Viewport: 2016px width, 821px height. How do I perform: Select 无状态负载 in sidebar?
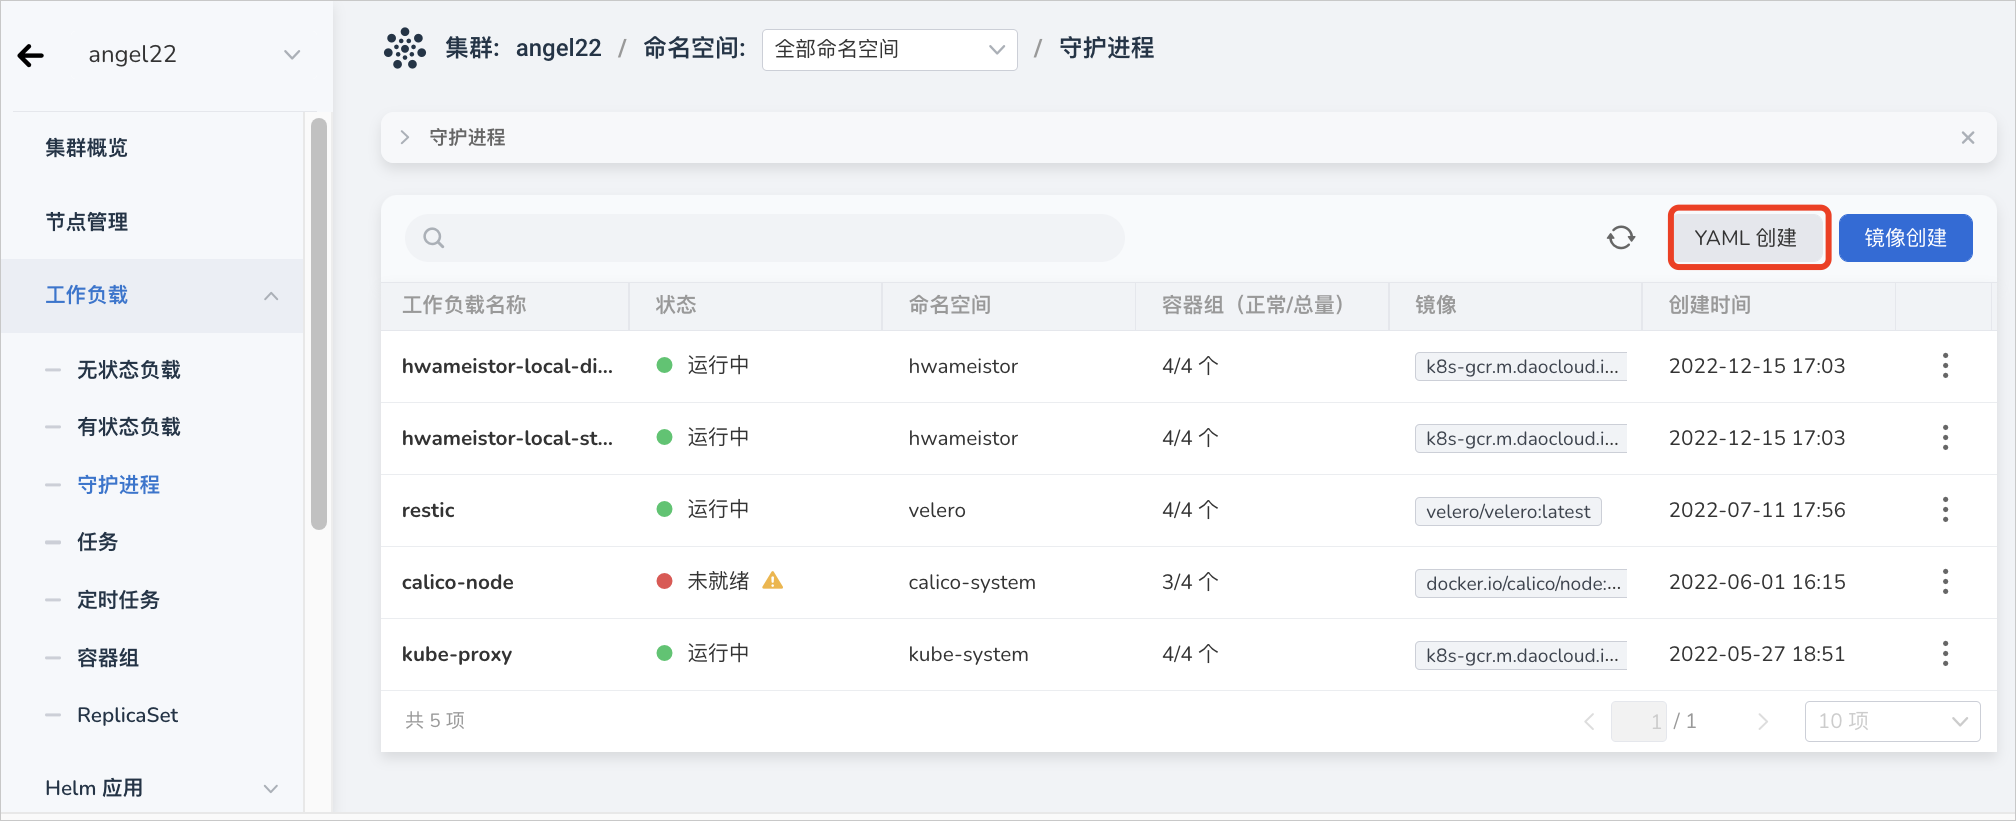129,370
